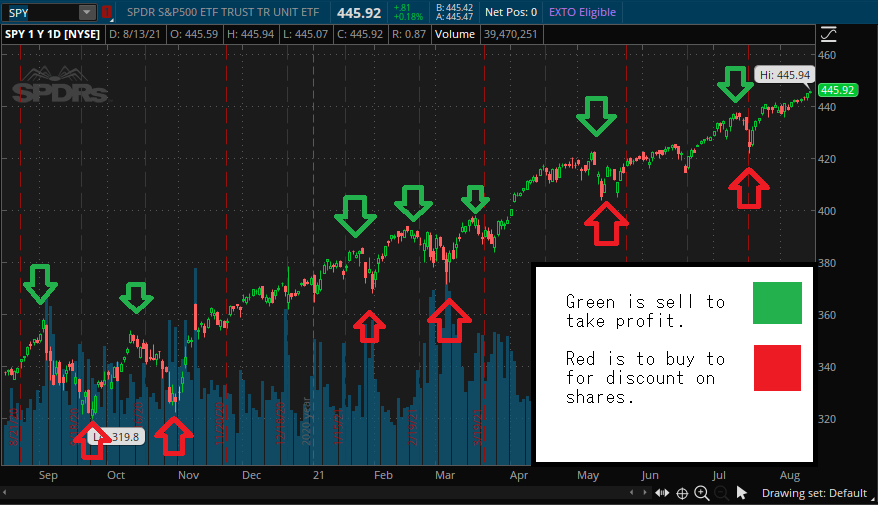Screen dimensions: 878x505
Task: Click the SPDR S&P500 ETF description text
Action: coord(223,12)
